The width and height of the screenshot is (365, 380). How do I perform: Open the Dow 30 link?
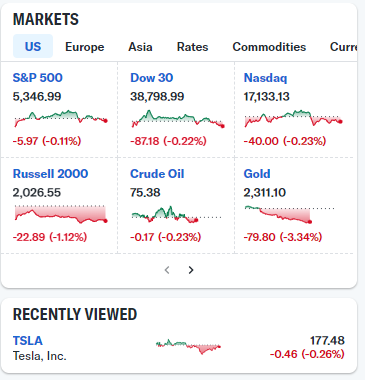coord(152,78)
